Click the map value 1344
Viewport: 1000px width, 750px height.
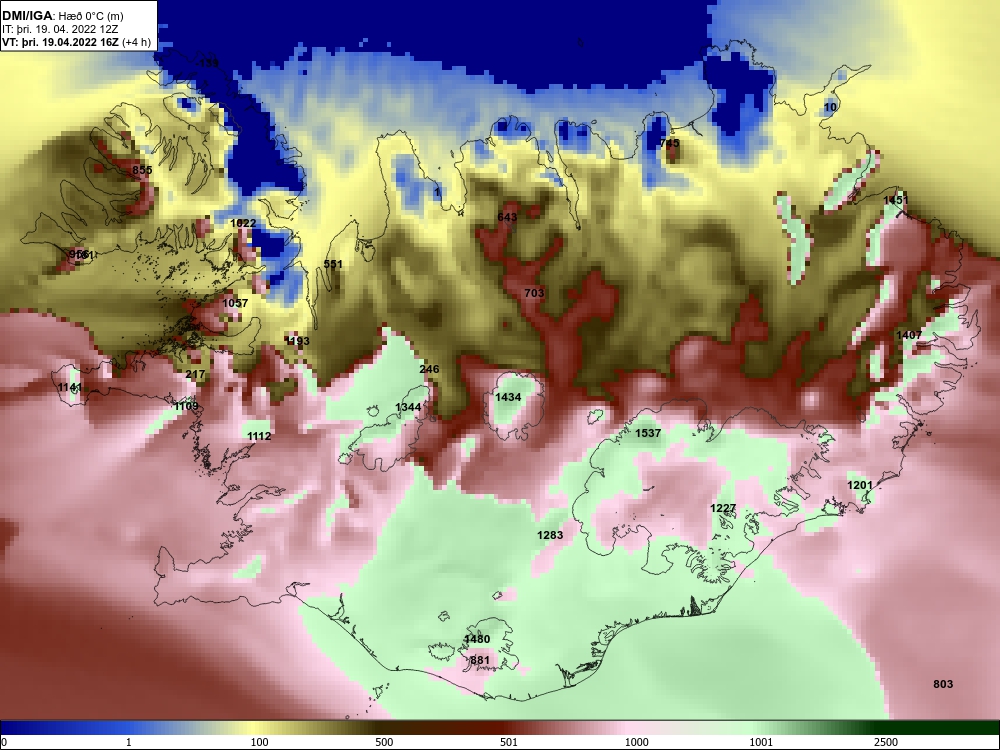(408, 408)
